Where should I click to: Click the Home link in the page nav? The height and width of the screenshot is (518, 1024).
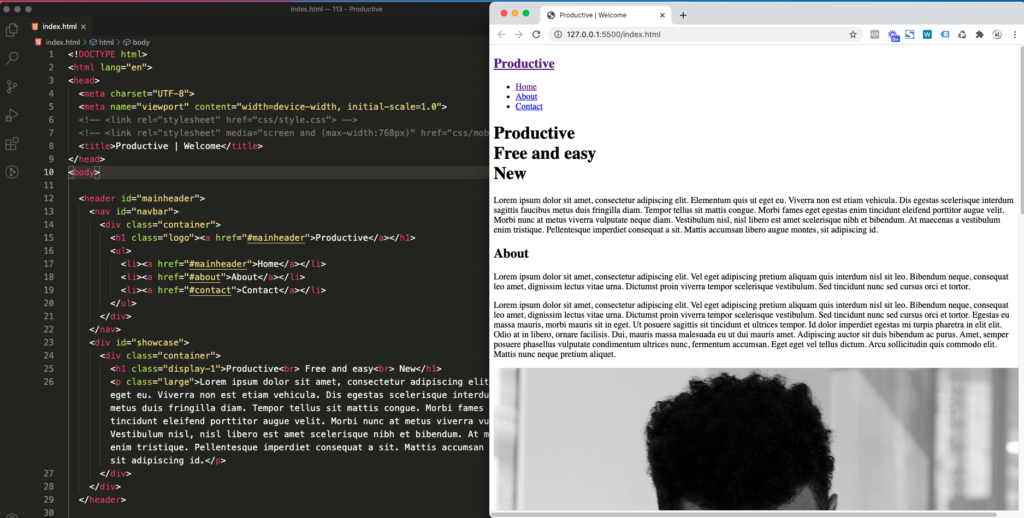point(526,86)
